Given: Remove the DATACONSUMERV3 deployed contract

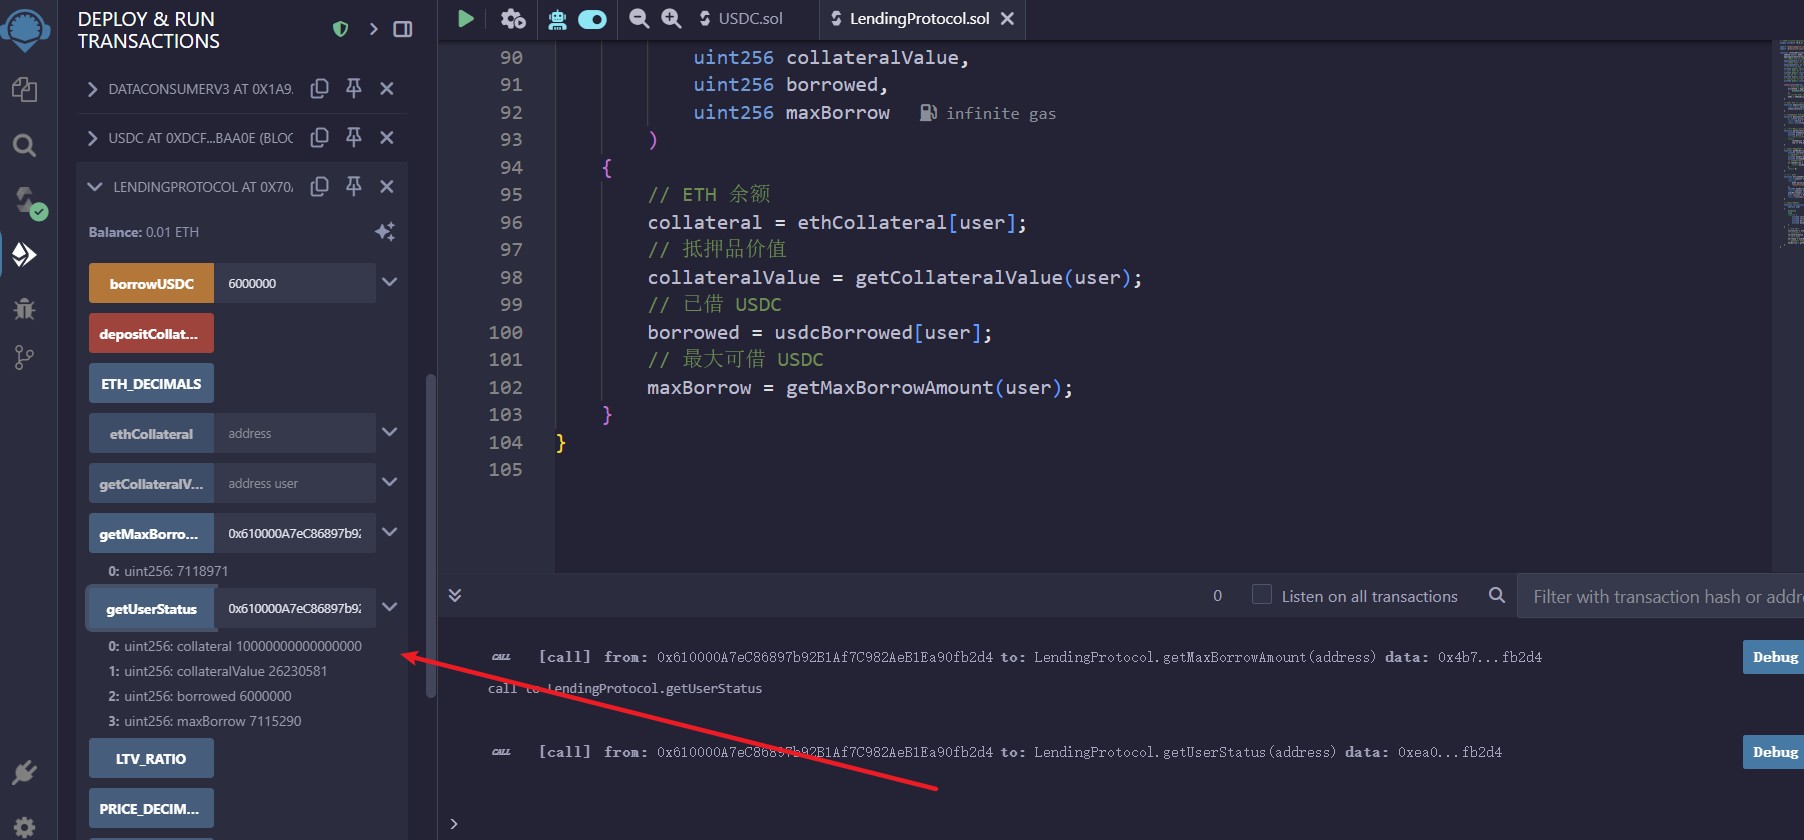Looking at the screenshot, I should point(387,88).
